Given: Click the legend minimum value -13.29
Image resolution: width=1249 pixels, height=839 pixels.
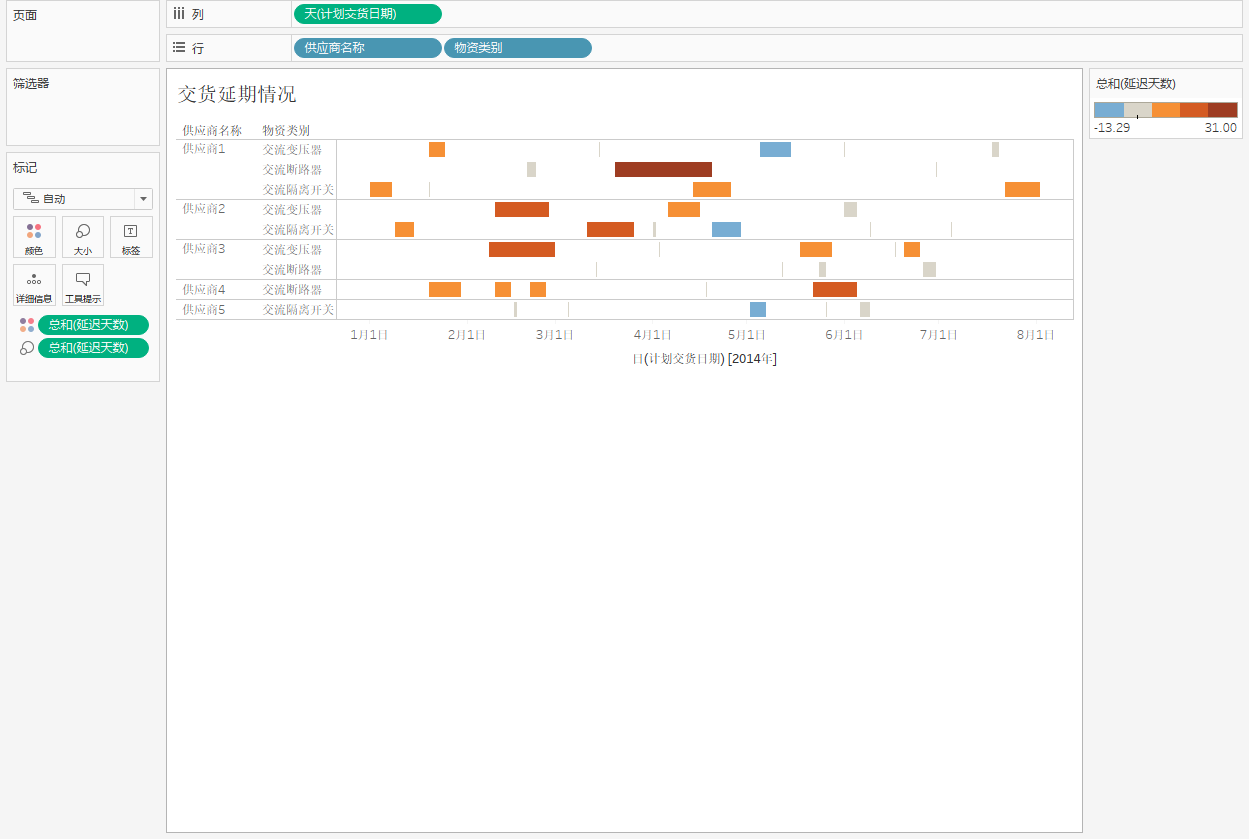Looking at the screenshot, I should coord(1112,128).
